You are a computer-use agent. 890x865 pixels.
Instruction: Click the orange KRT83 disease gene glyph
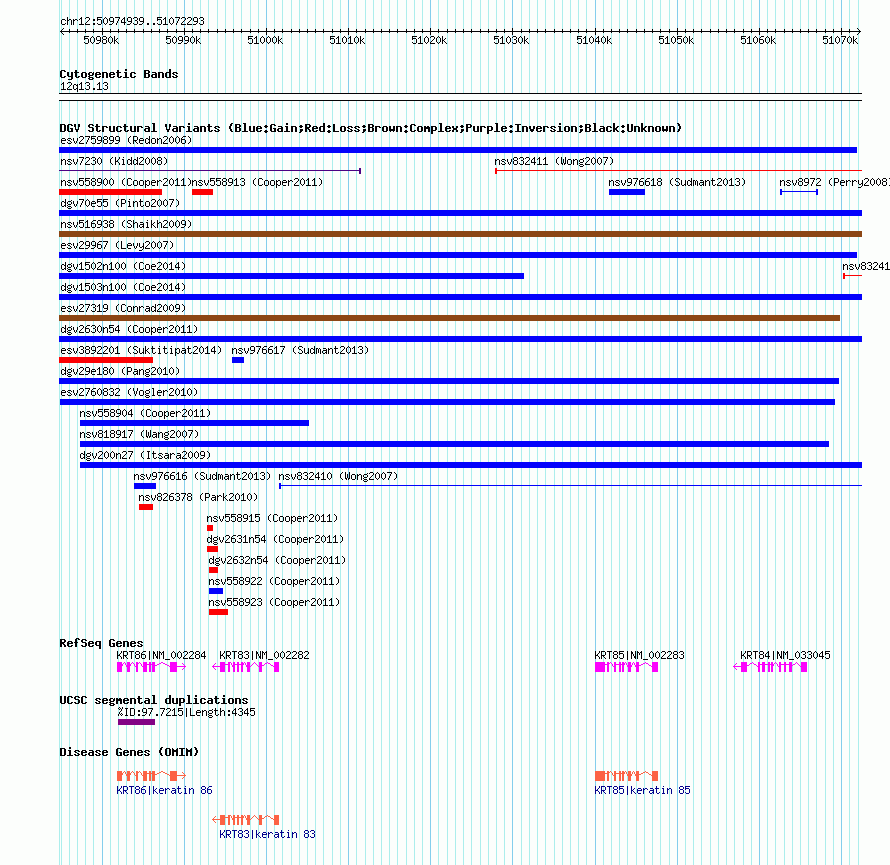click(246, 820)
